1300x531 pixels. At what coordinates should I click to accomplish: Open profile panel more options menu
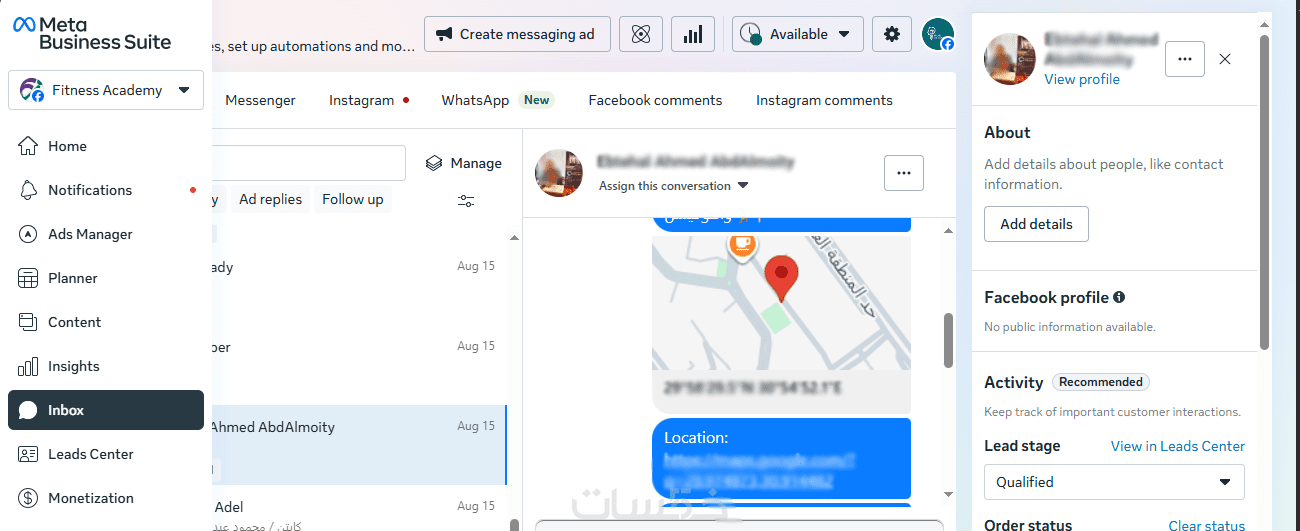click(x=1185, y=59)
